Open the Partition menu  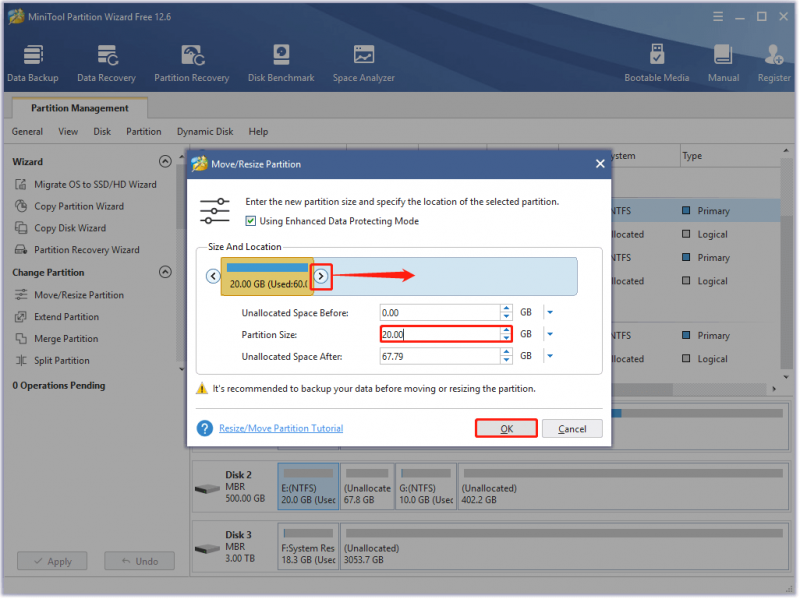pyautogui.click(x=144, y=132)
